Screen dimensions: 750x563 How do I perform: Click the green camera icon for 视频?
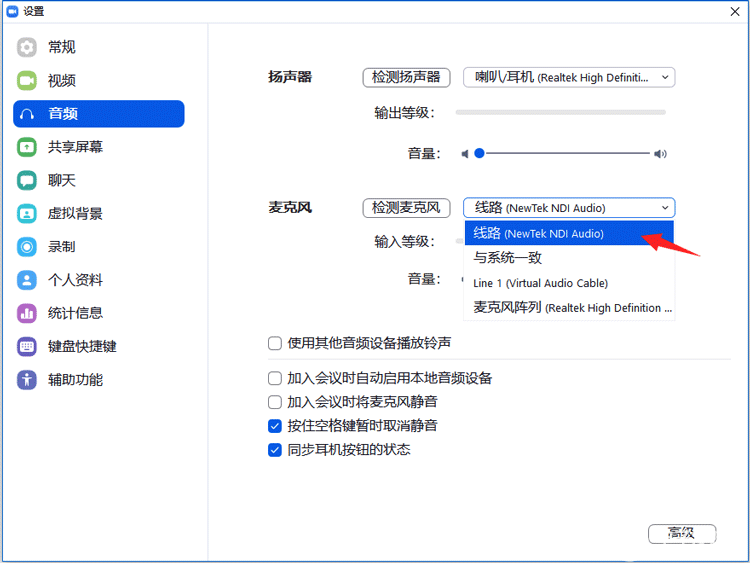pyautogui.click(x=27, y=80)
